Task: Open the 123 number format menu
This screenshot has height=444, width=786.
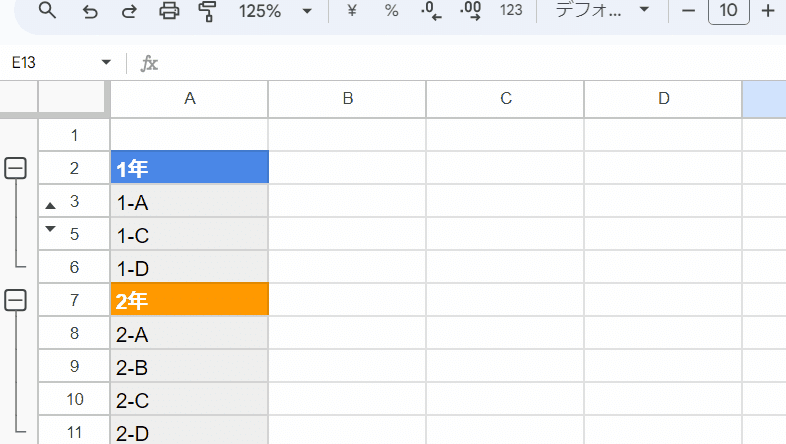Action: pyautogui.click(x=511, y=11)
